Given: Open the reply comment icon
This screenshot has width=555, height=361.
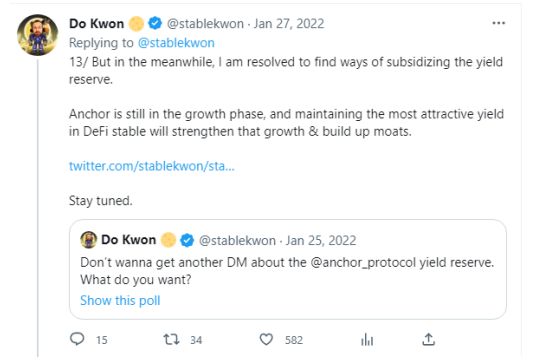Looking at the screenshot, I should point(77,339).
